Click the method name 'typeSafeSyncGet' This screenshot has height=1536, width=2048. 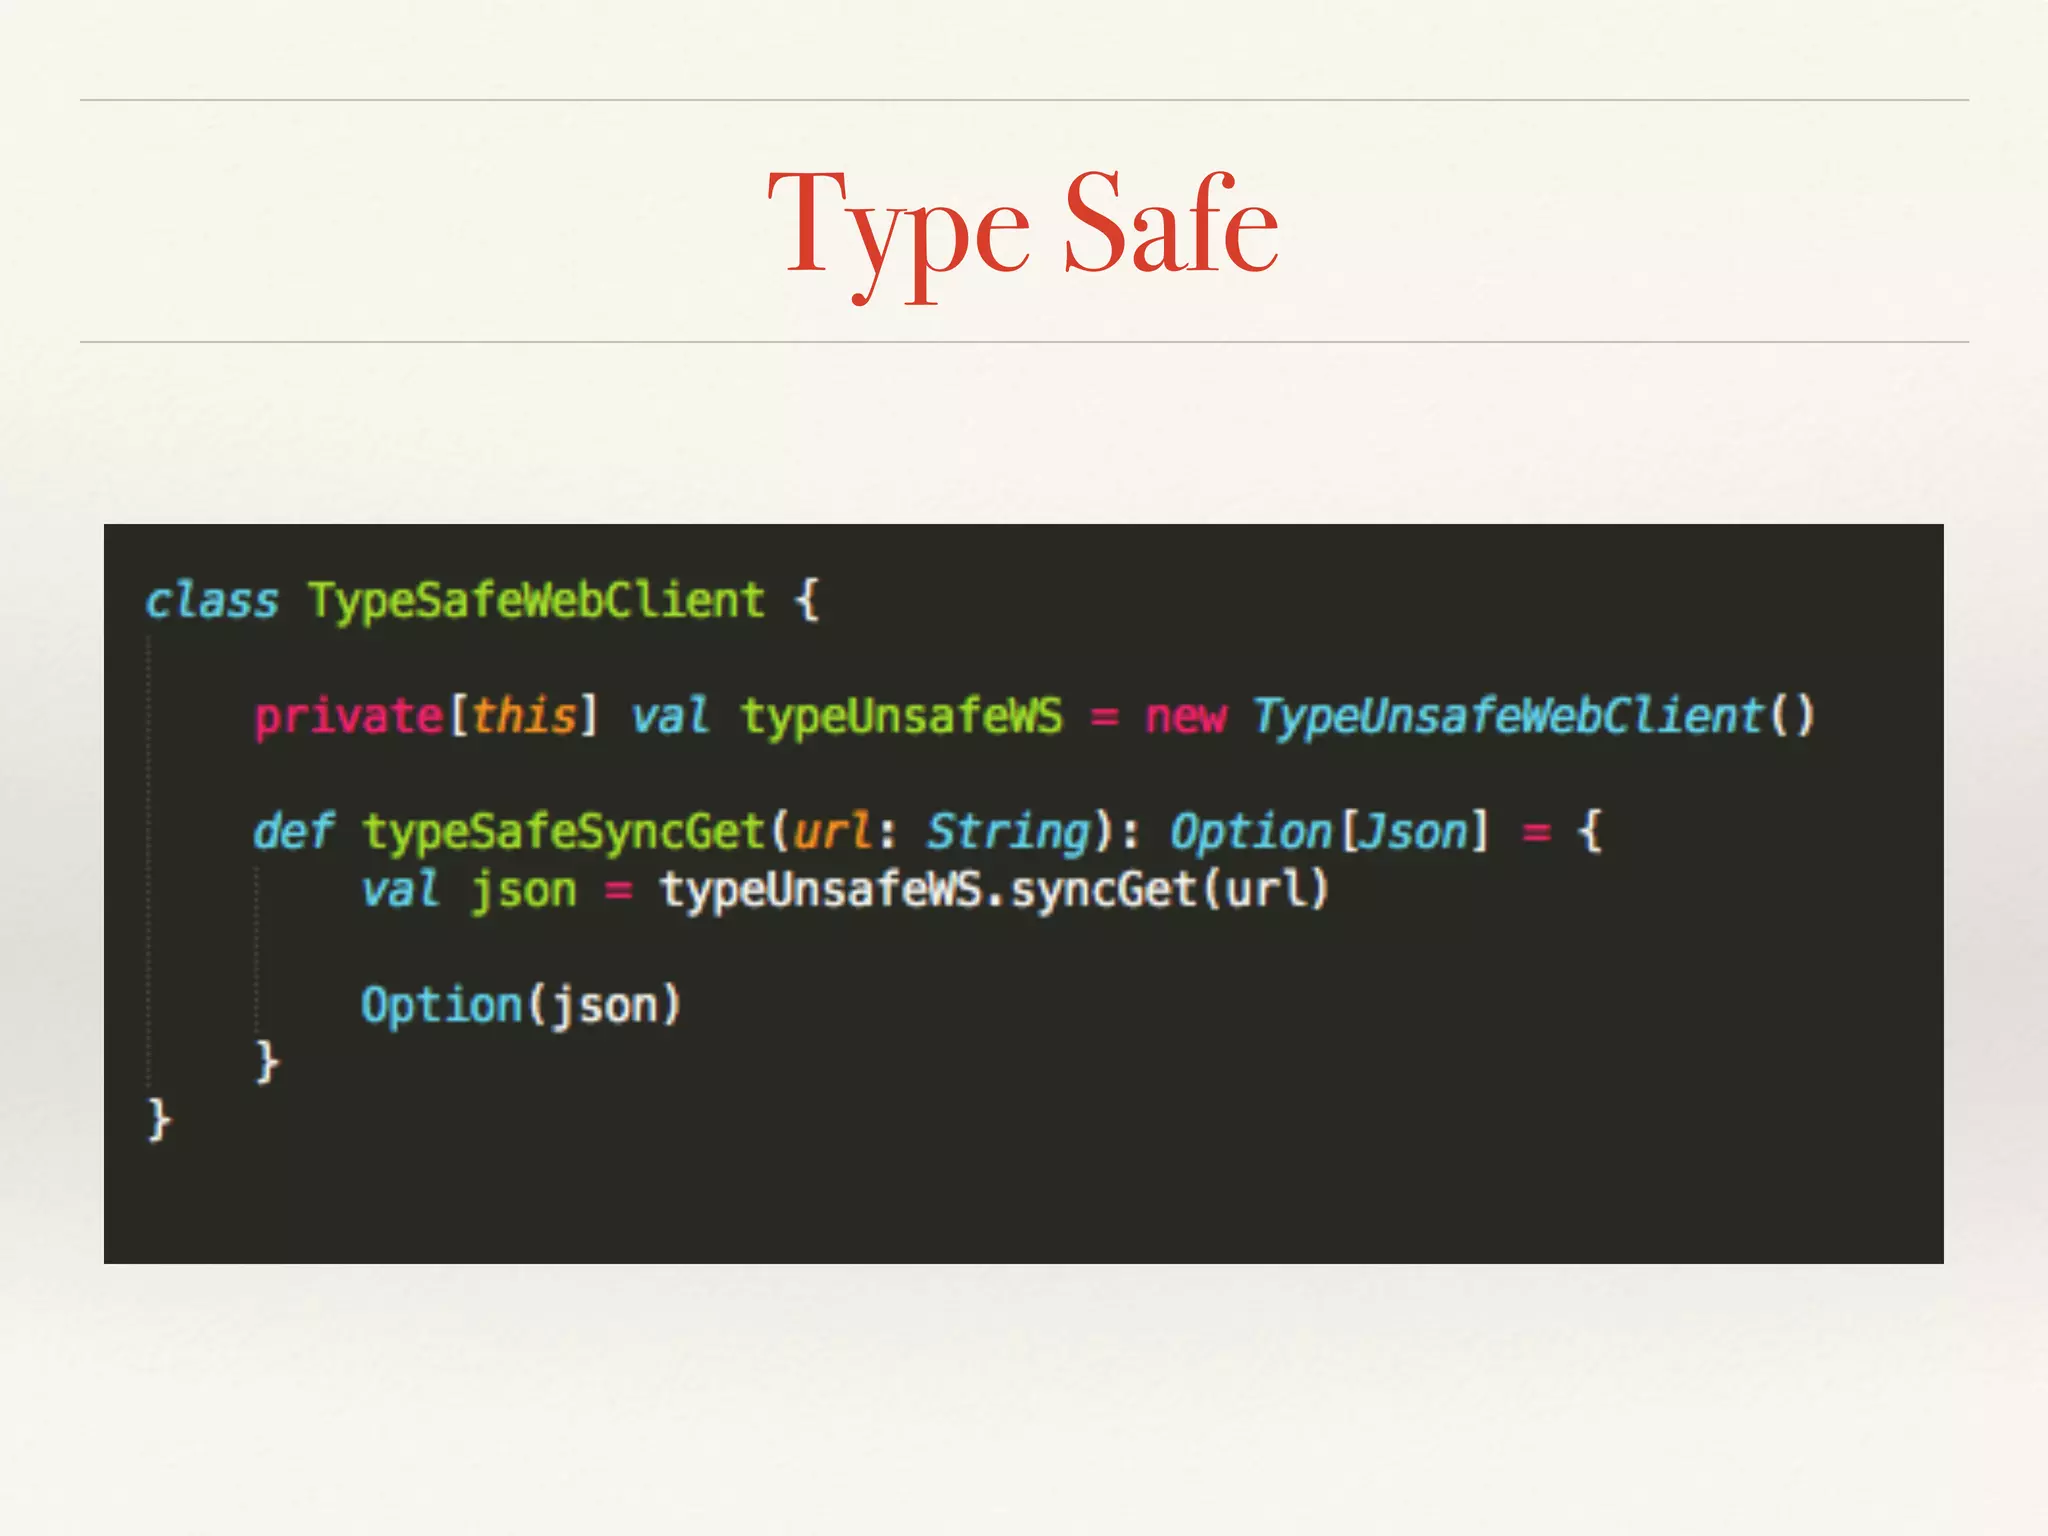click(564, 834)
